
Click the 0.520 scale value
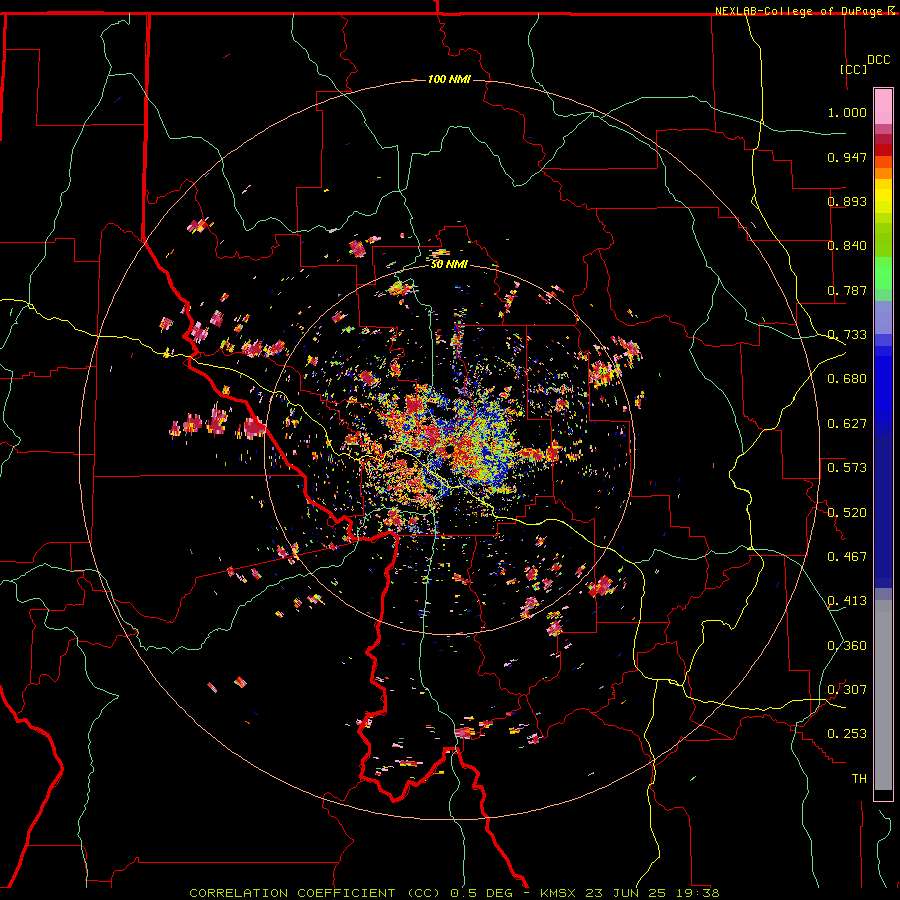pos(847,513)
